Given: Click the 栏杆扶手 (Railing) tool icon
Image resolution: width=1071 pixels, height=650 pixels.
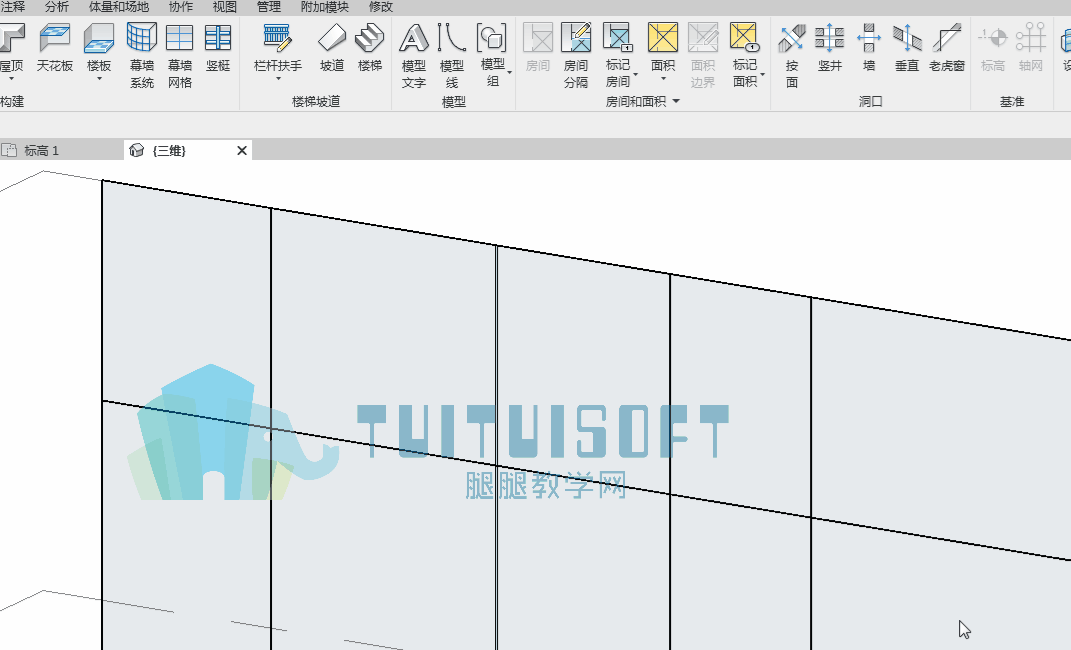Looking at the screenshot, I should 278,38.
